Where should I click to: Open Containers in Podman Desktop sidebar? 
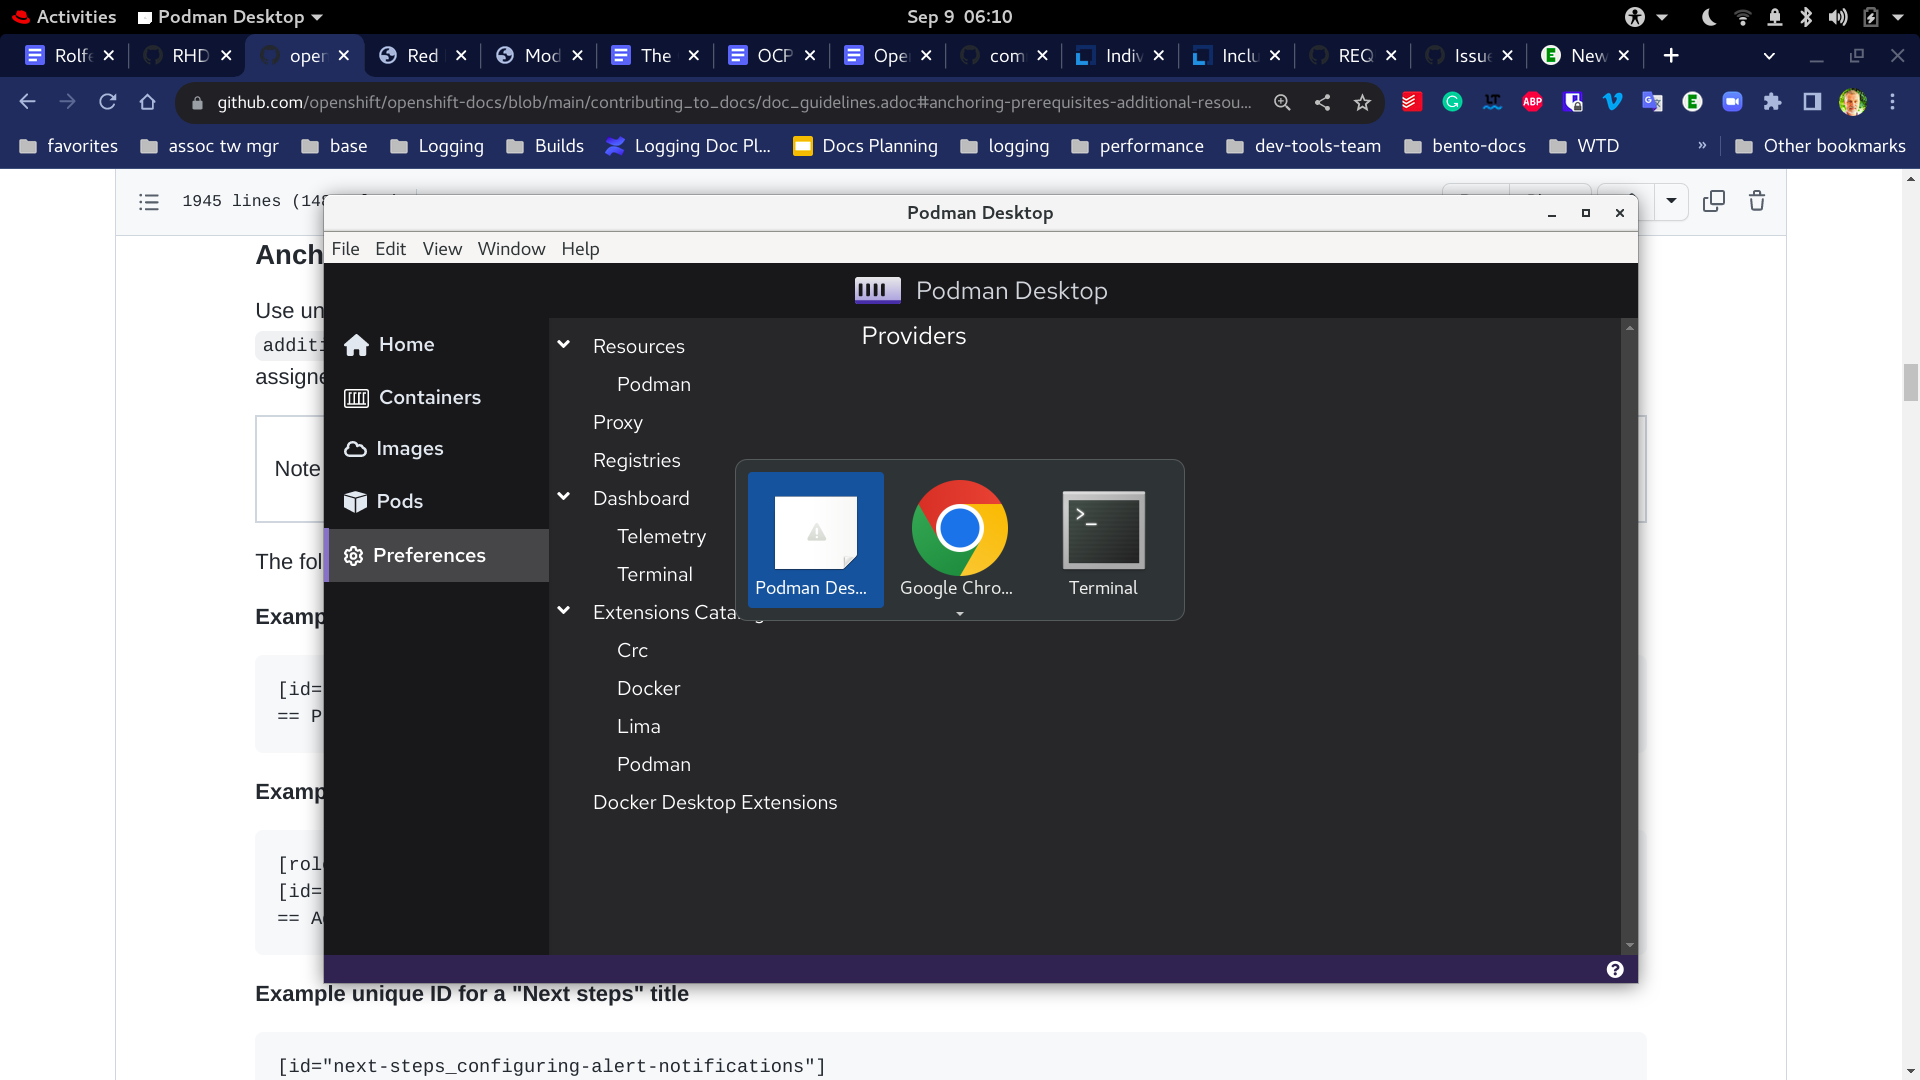412,398
